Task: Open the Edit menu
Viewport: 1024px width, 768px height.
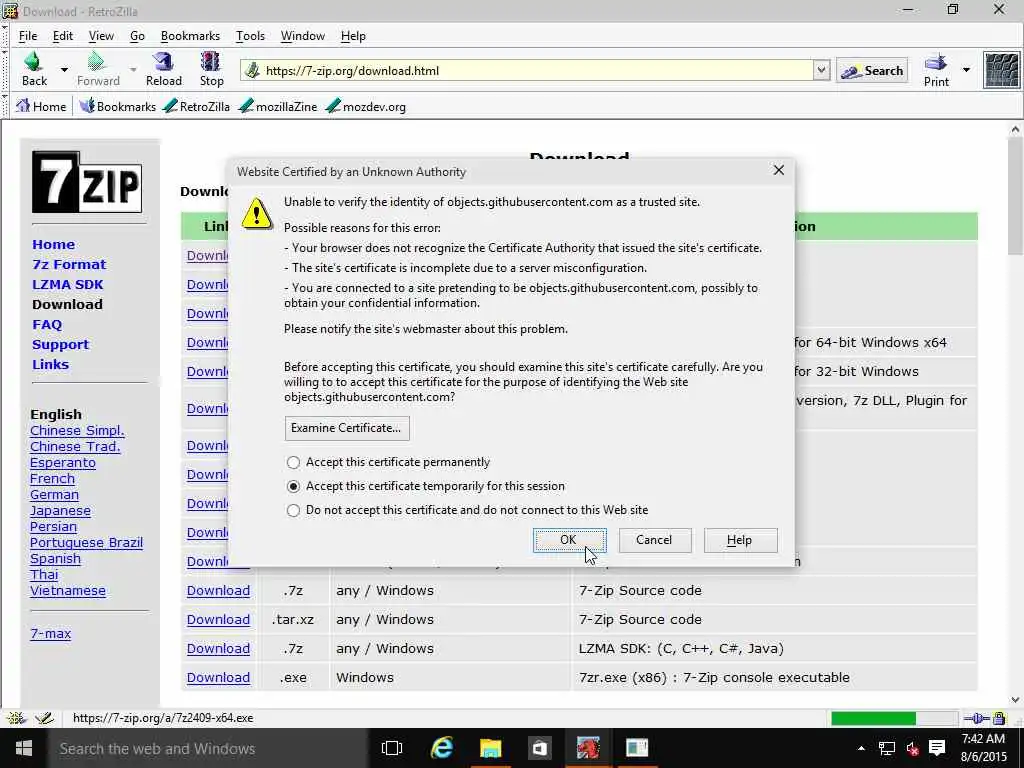Action: click(63, 36)
